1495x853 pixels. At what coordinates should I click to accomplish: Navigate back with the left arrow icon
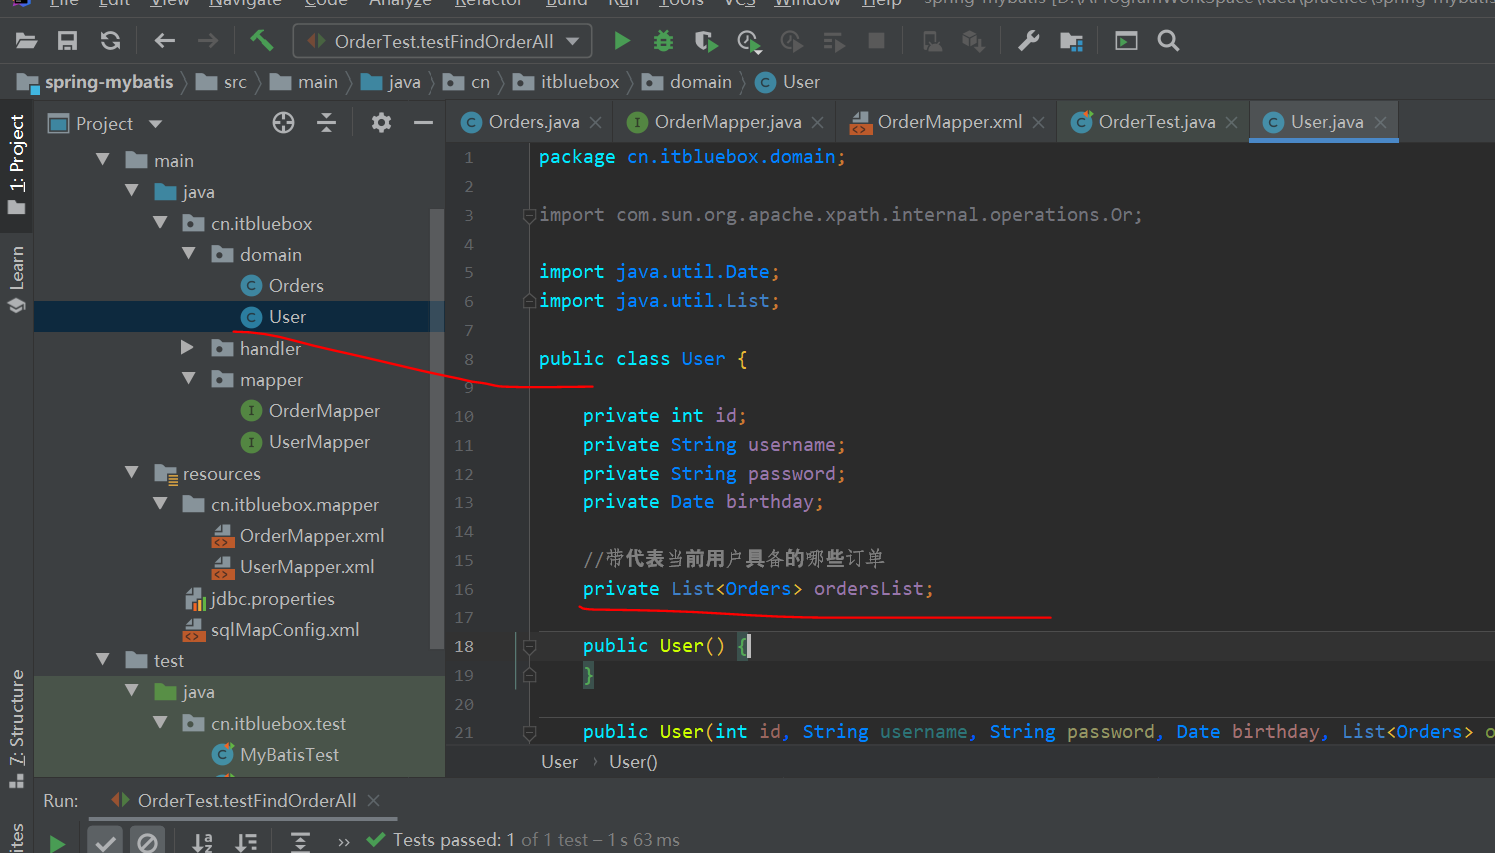tap(165, 41)
